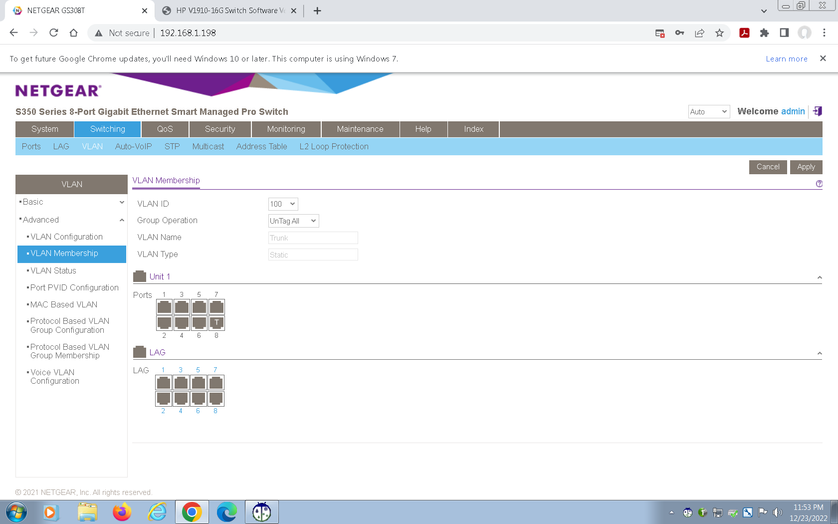Go to the Ports submenu
The image size is (838, 524).
(x=31, y=147)
